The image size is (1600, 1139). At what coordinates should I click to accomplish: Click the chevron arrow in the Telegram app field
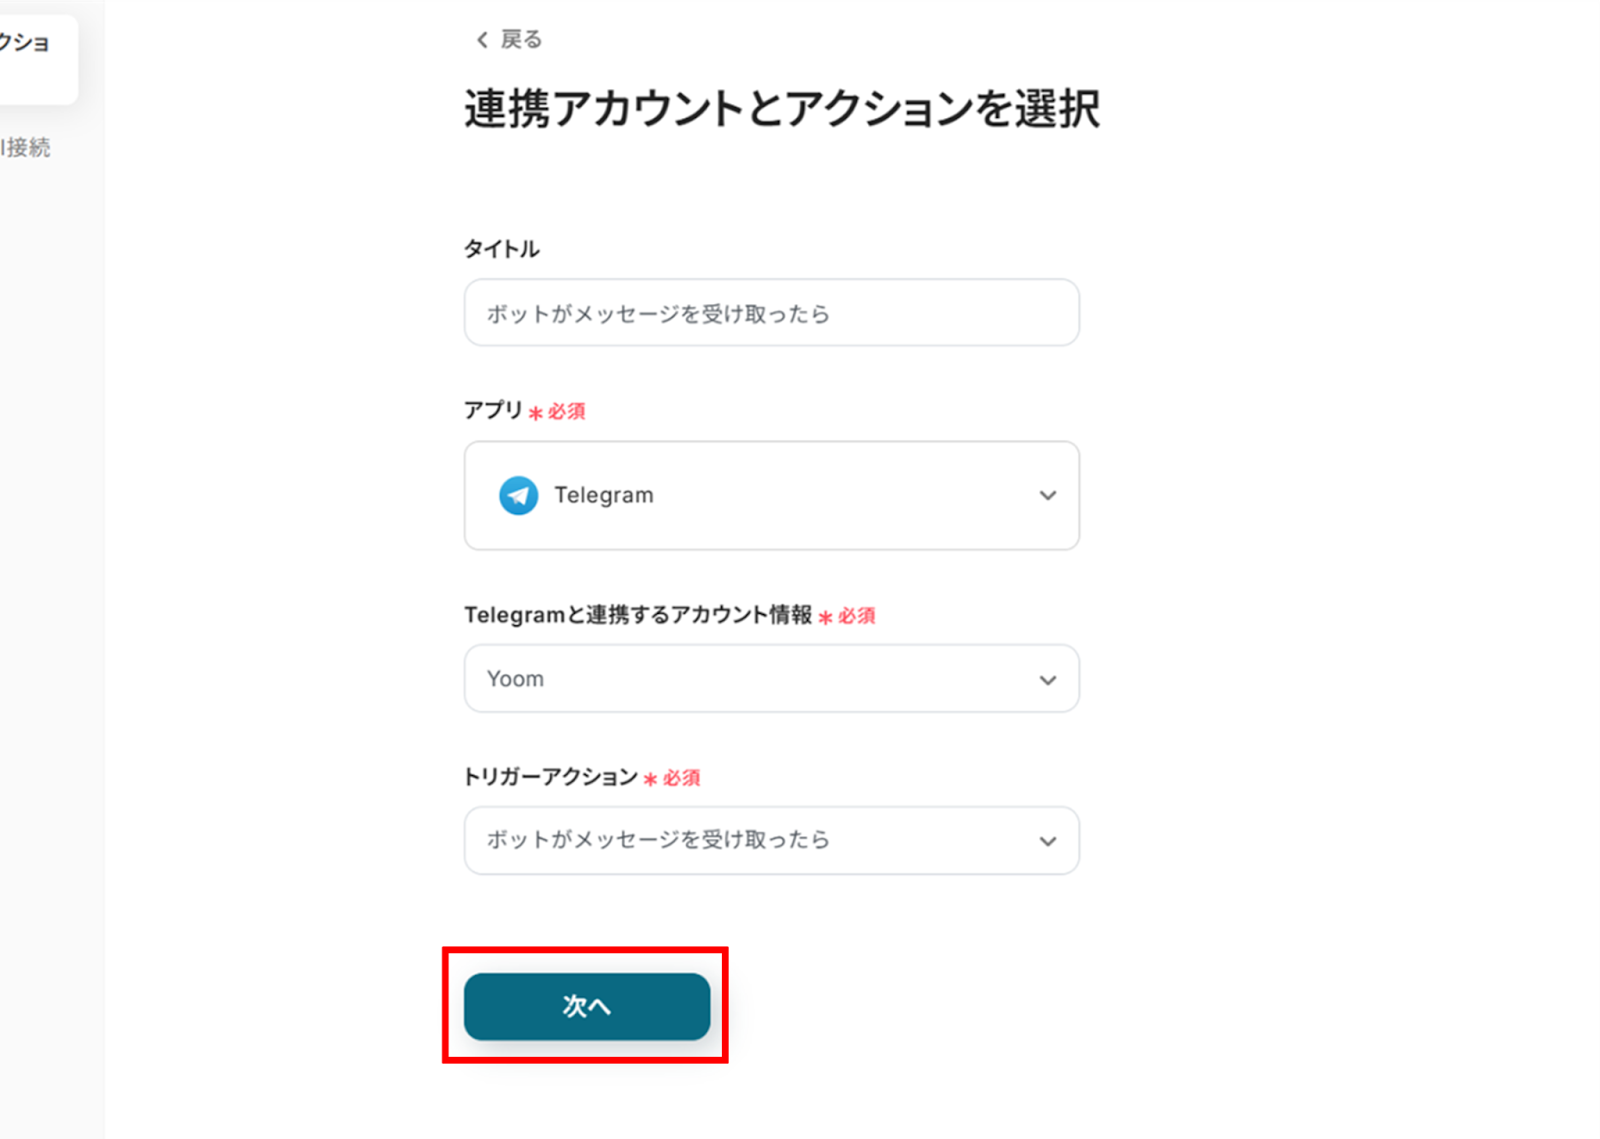coord(1047,495)
